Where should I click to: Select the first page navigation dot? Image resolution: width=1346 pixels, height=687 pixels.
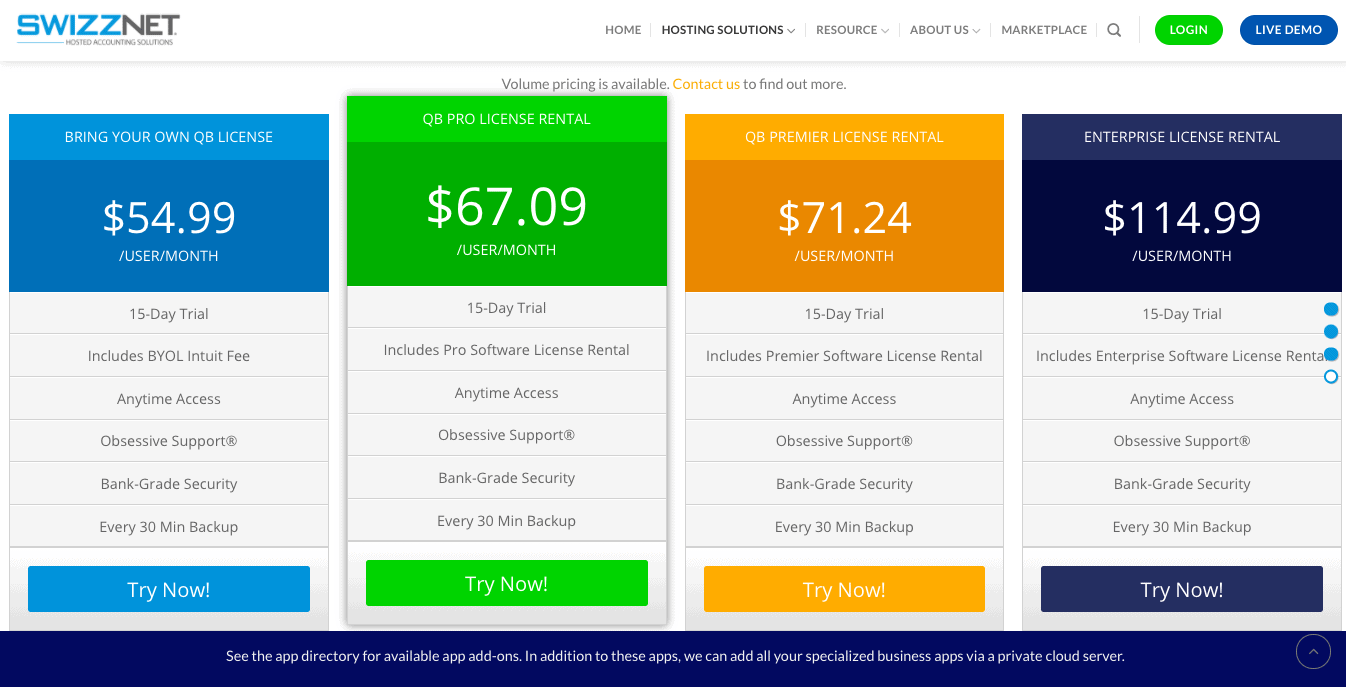(x=1331, y=310)
